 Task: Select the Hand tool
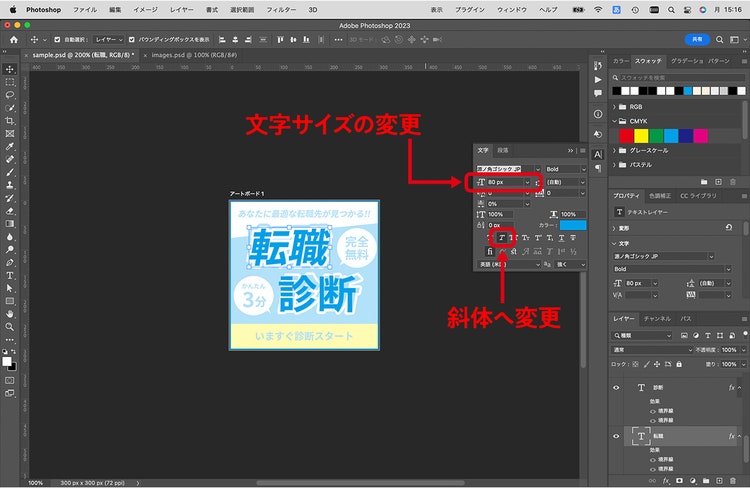tap(10, 314)
